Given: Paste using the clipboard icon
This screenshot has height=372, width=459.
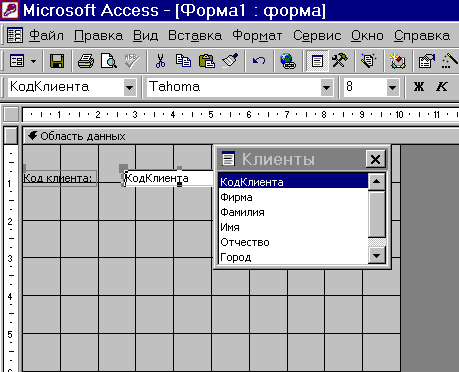Looking at the screenshot, I should point(207,61).
